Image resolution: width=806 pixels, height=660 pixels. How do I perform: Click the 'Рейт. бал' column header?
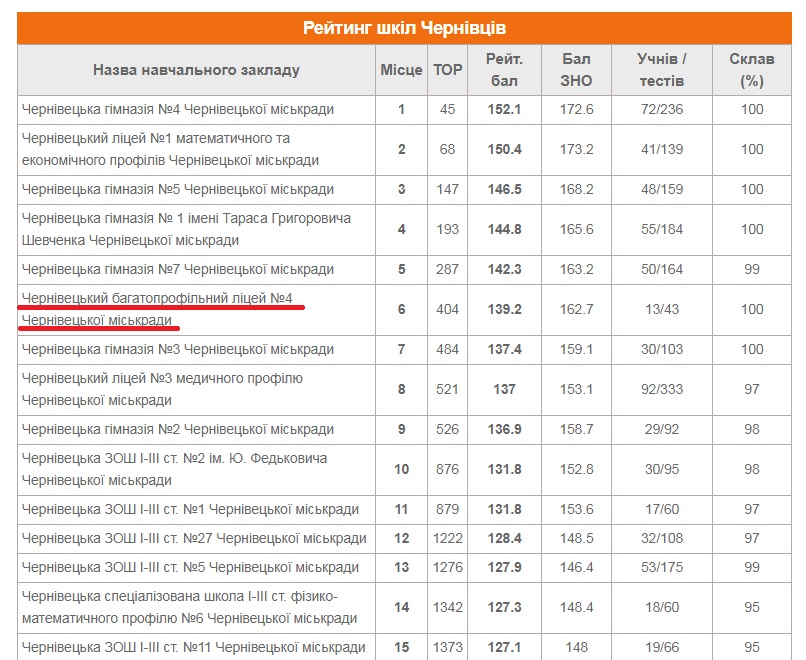click(x=504, y=70)
